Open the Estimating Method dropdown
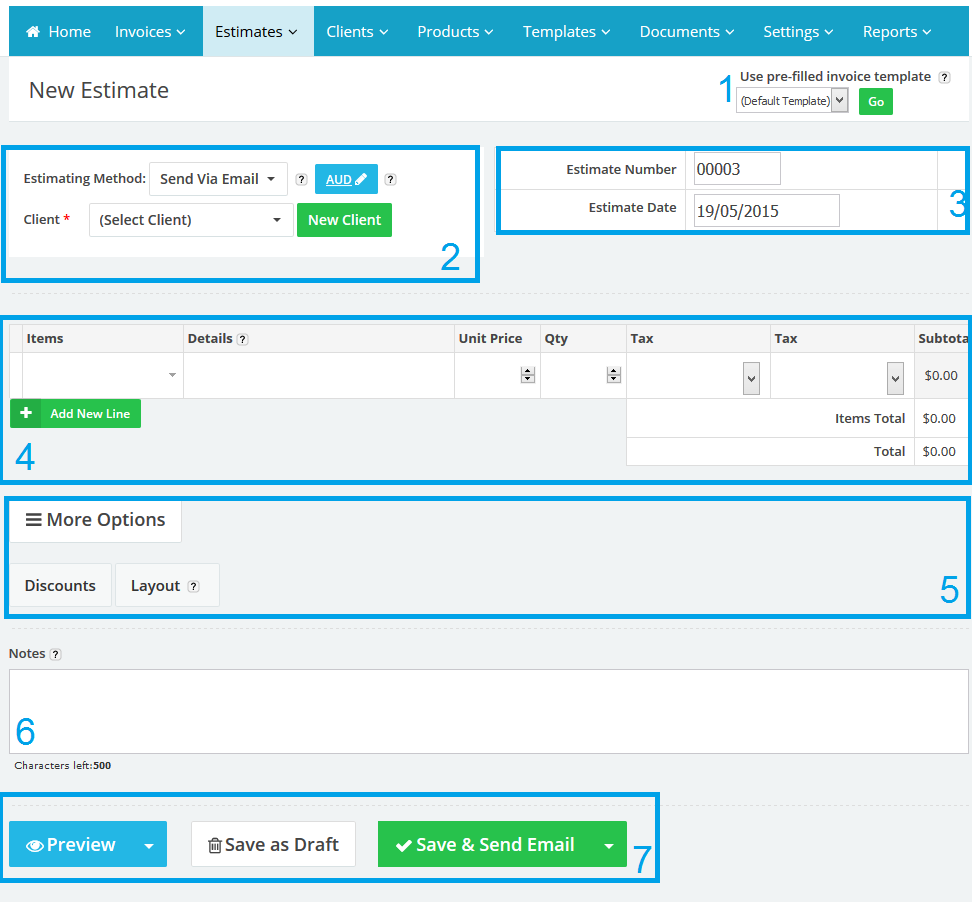Screen dimensions: 972x902 pyautogui.click(x=218, y=179)
